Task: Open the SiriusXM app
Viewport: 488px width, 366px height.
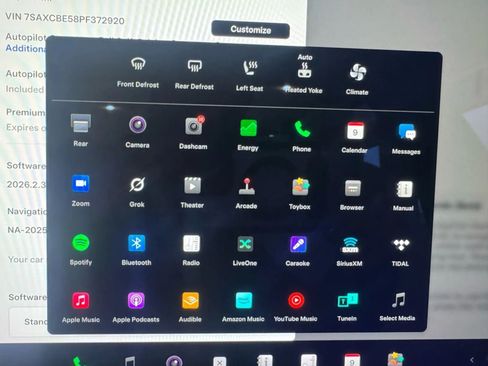Action: pos(349,251)
